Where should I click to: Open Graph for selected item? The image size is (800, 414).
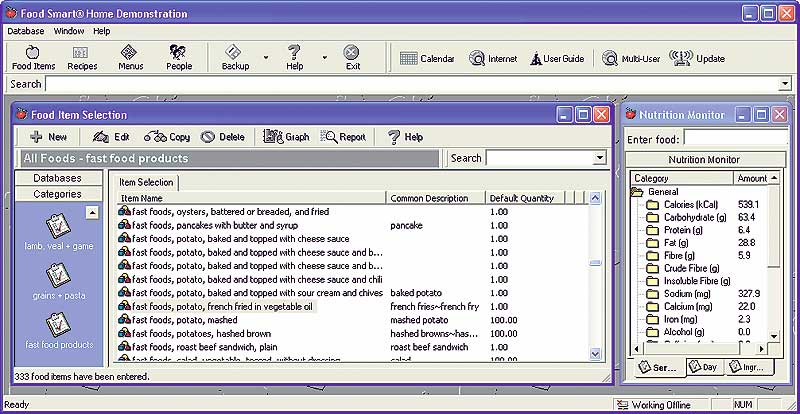point(286,137)
